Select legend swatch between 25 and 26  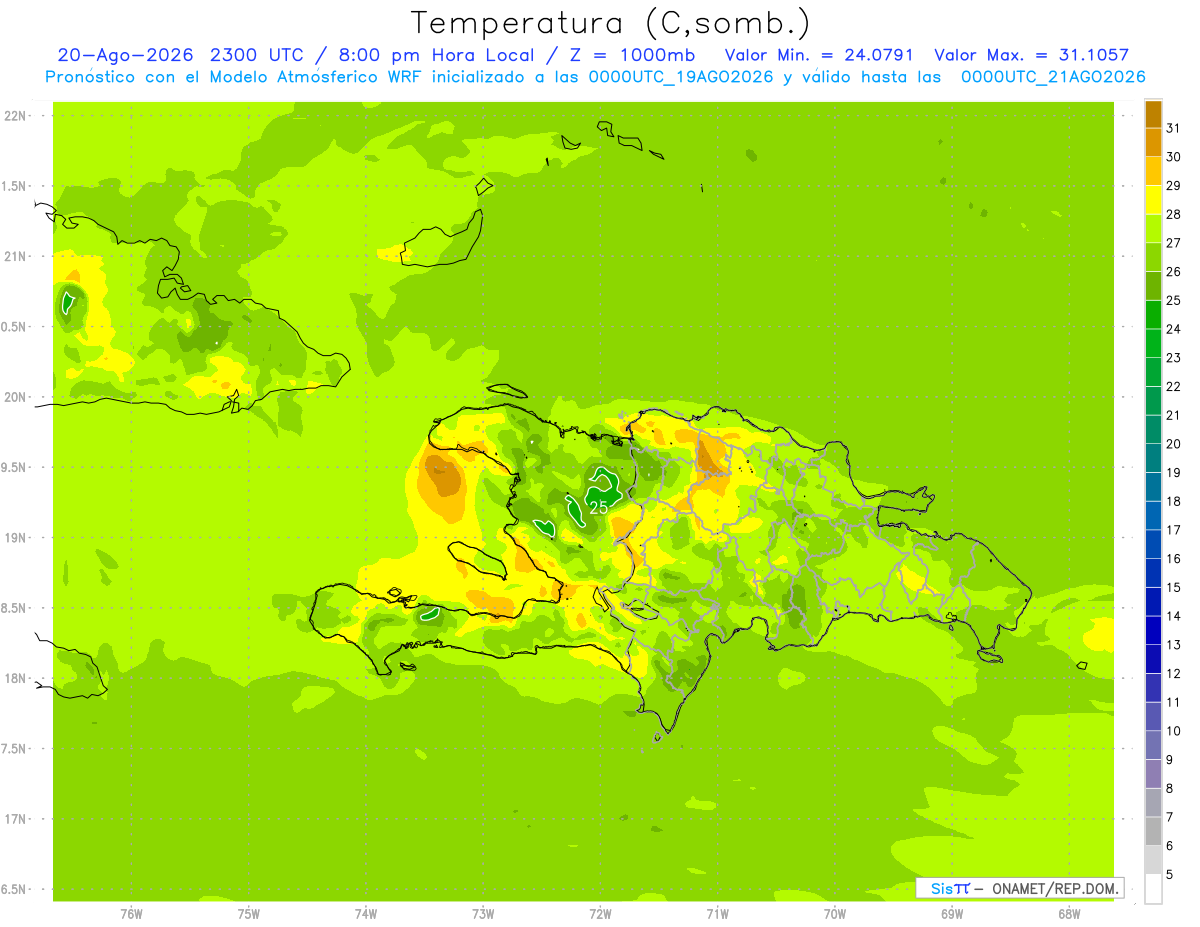[x=1153, y=286]
